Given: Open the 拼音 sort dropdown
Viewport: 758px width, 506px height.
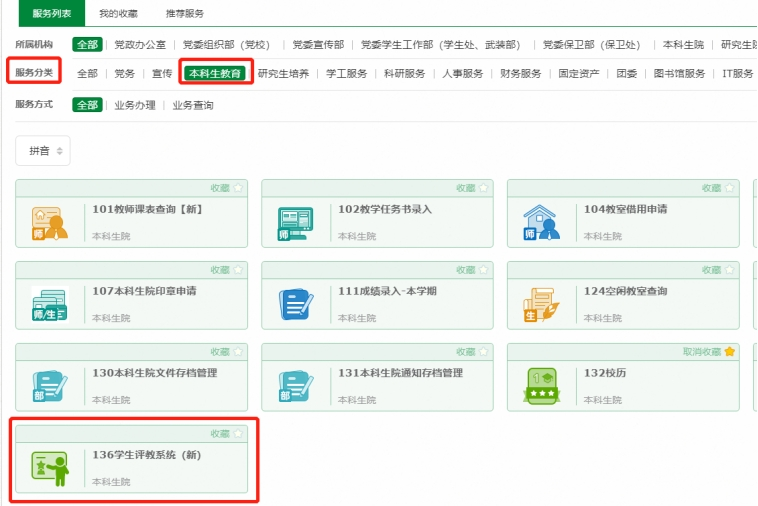Looking at the screenshot, I should [43, 151].
